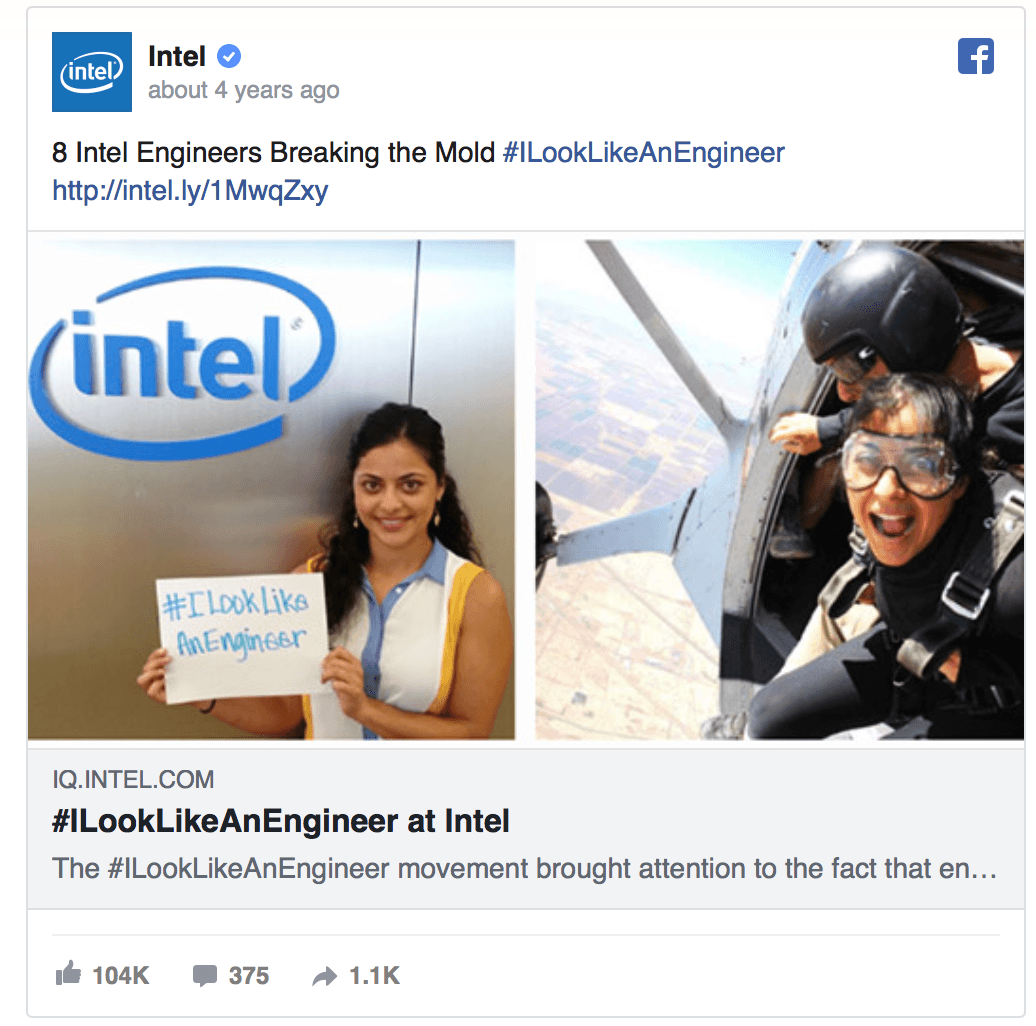The height and width of the screenshot is (1026, 1036).
Task: View the 375 comments count
Action: click(x=249, y=976)
